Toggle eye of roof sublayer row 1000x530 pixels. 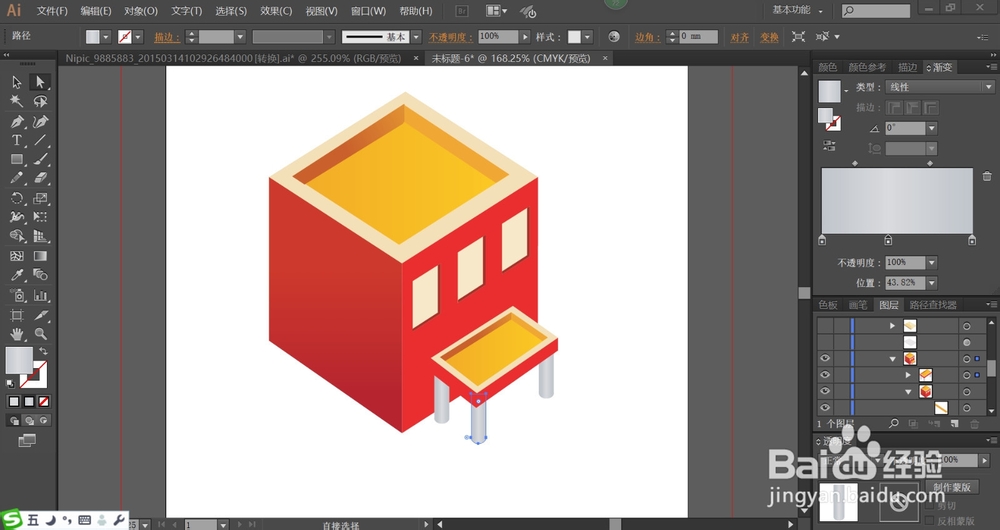(825, 375)
